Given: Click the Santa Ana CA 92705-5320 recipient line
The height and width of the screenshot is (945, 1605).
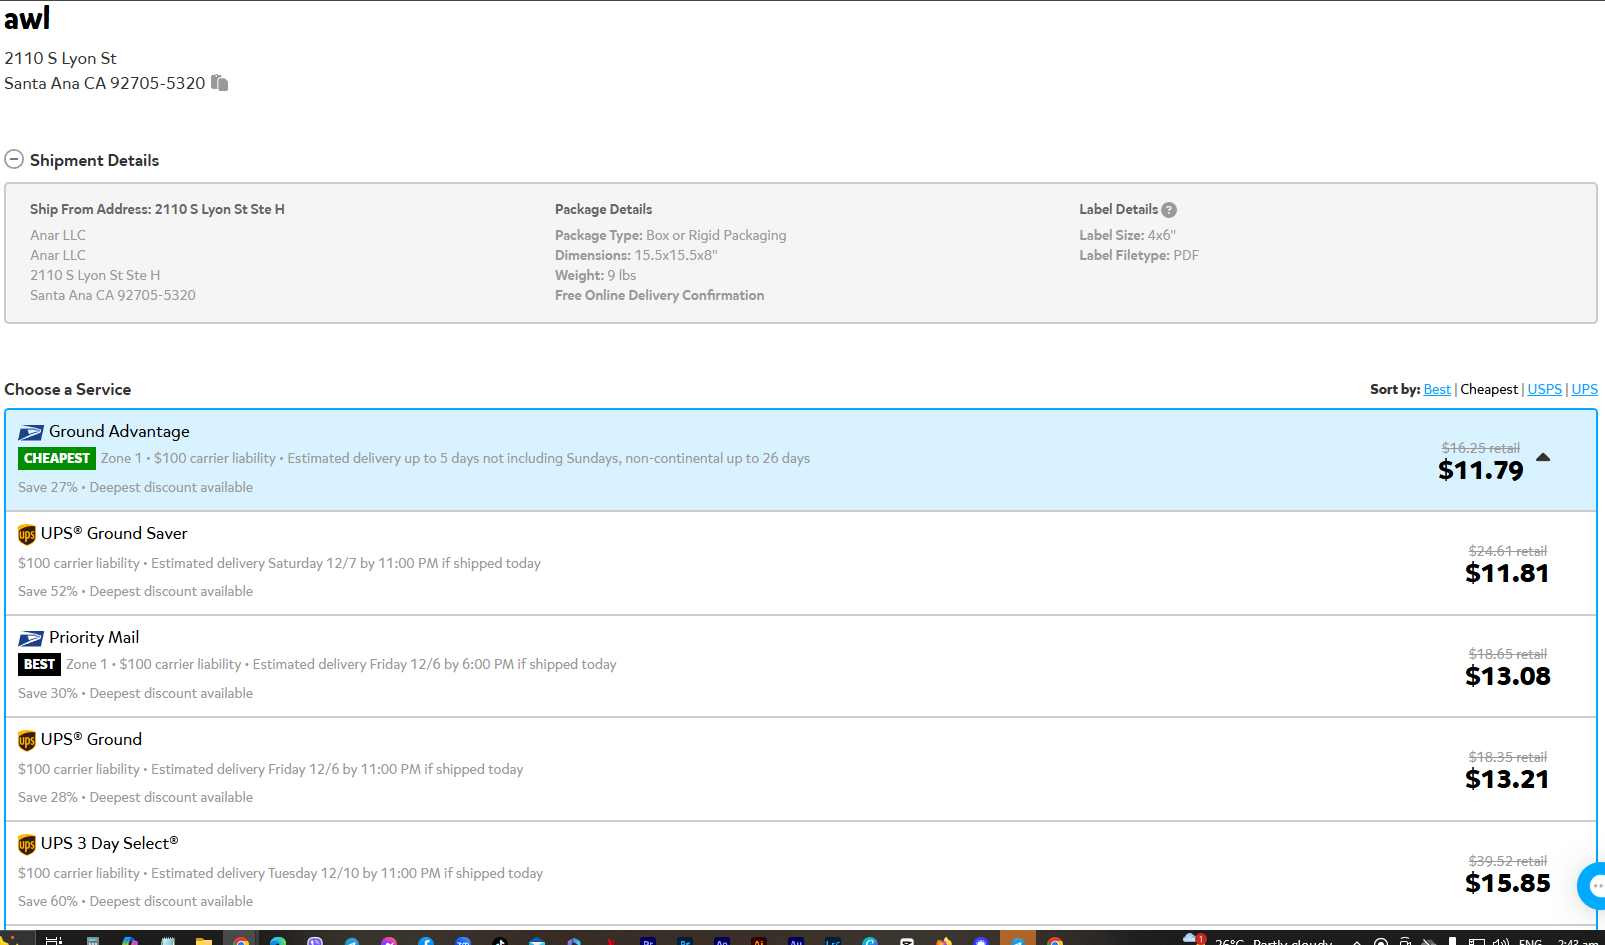Looking at the screenshot, I should 104,83.
